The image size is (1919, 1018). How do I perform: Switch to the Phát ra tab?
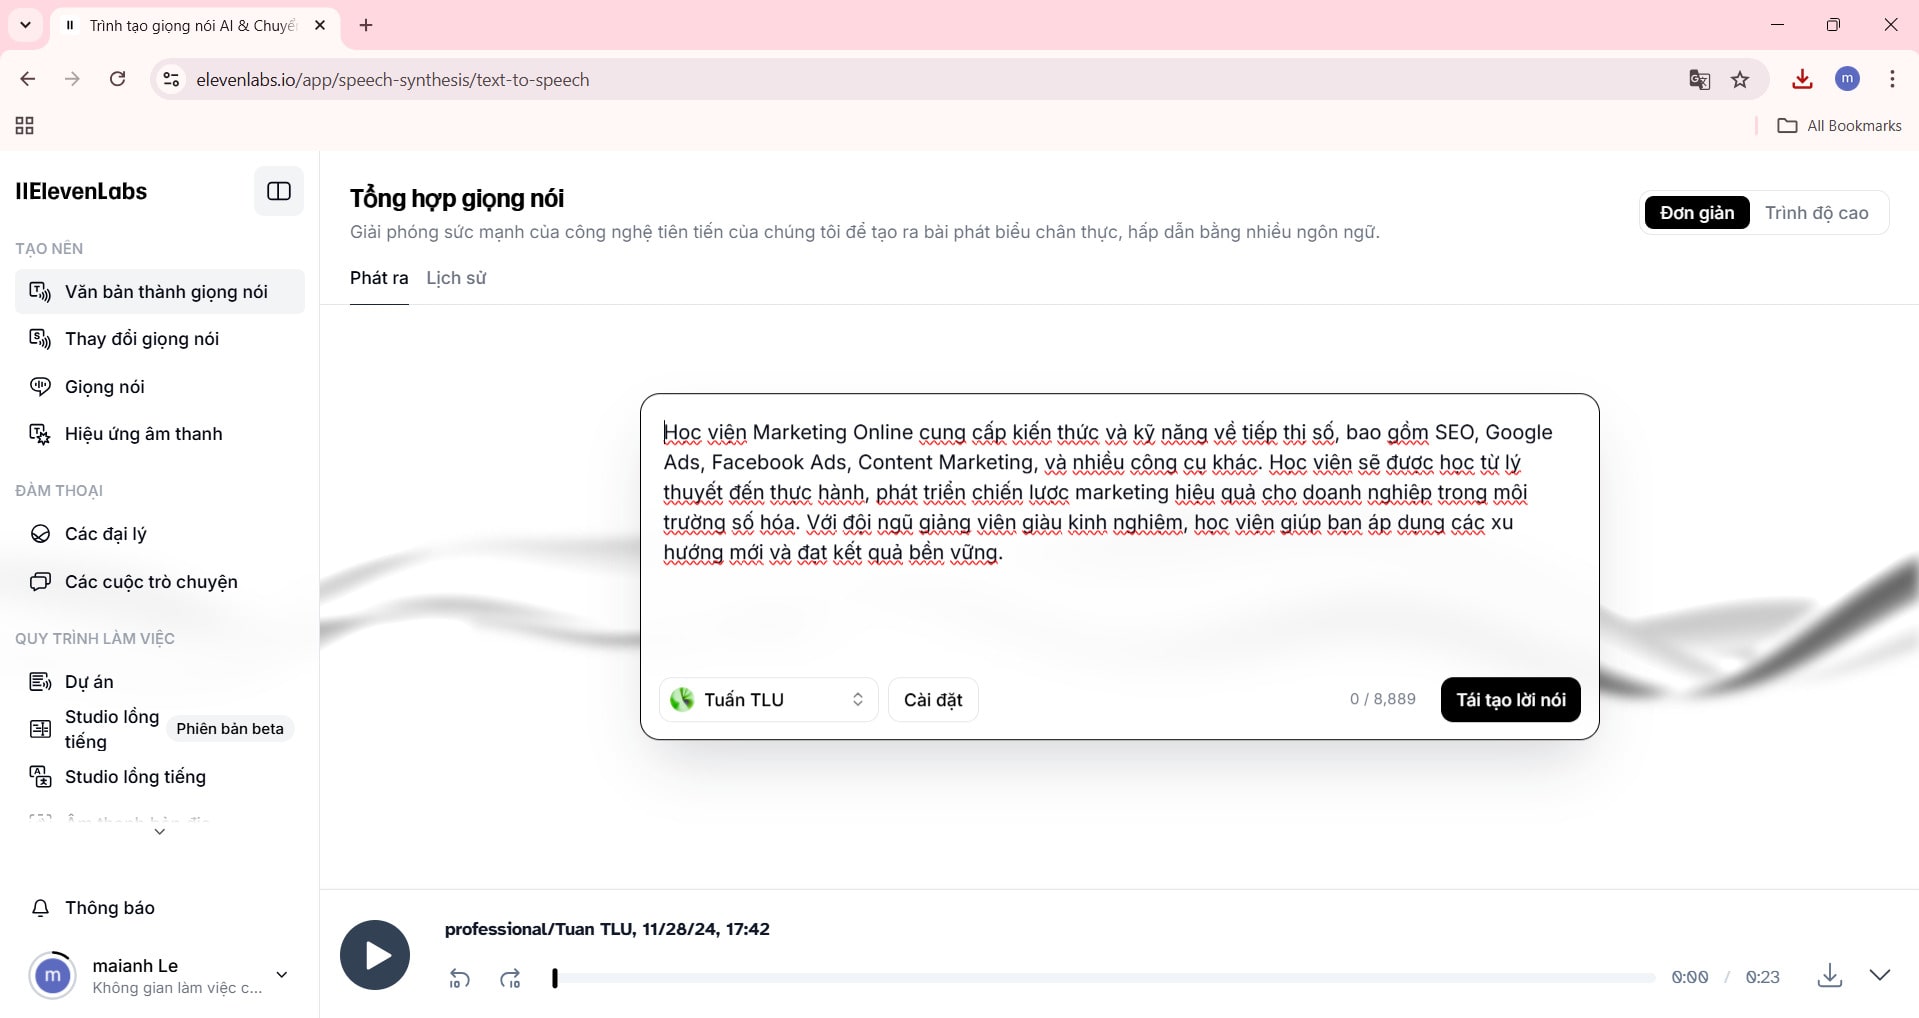(379, 278)
